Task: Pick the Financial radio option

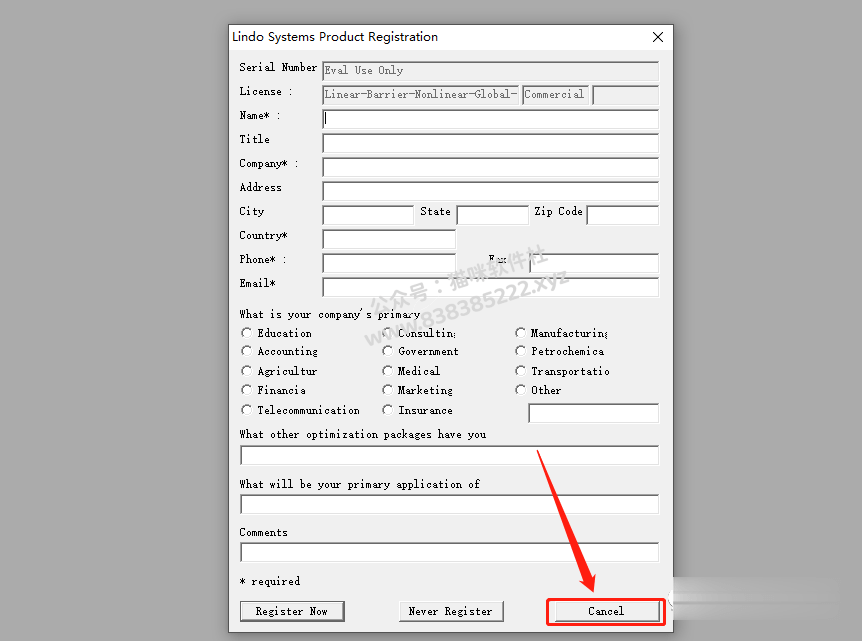Action: tap(246, 390)
